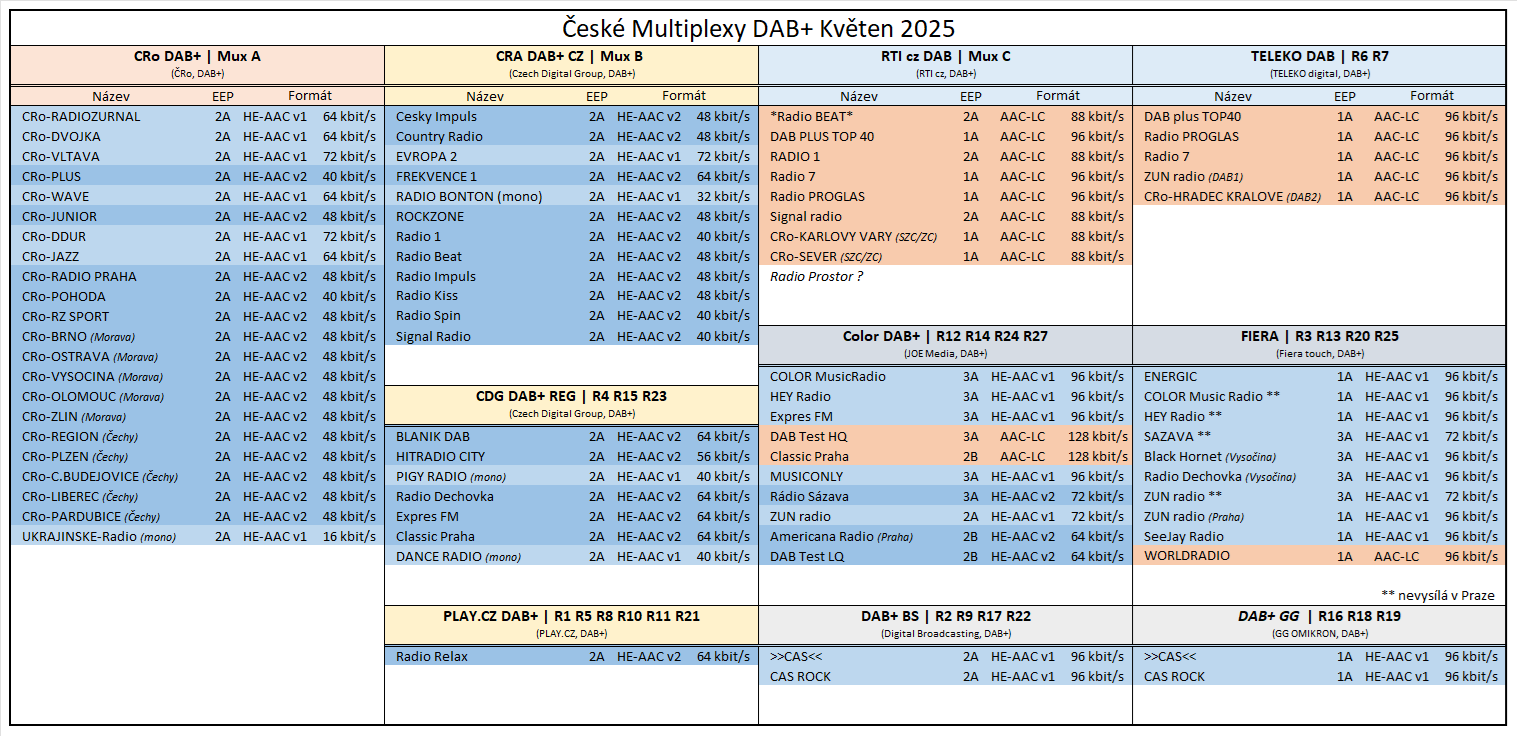Click the CRo-DVOJKA cell
Image resolution: width=1517 pixels, height=736 pixels.
61,136
